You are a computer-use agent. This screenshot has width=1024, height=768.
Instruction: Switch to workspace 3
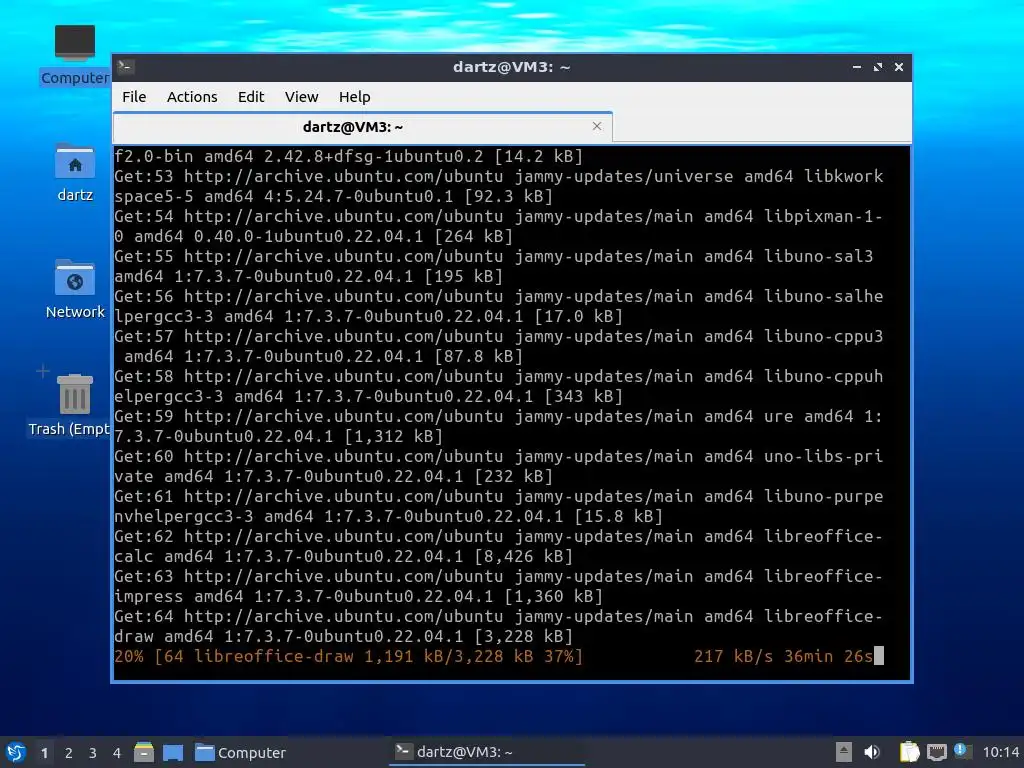tap(93, 753)
